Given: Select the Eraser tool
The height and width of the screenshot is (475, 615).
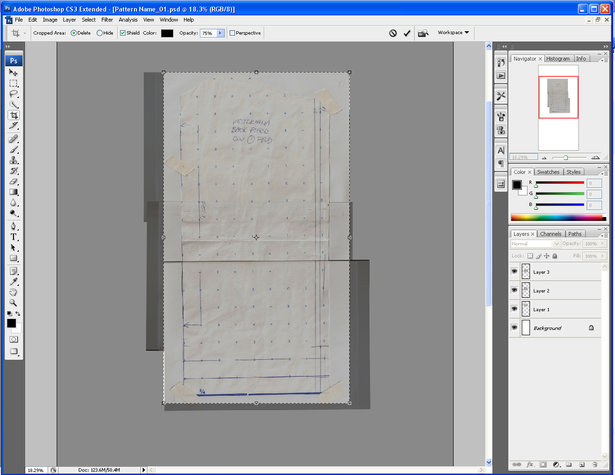Looking at the screenshot, I should click(x=13, y=182).
